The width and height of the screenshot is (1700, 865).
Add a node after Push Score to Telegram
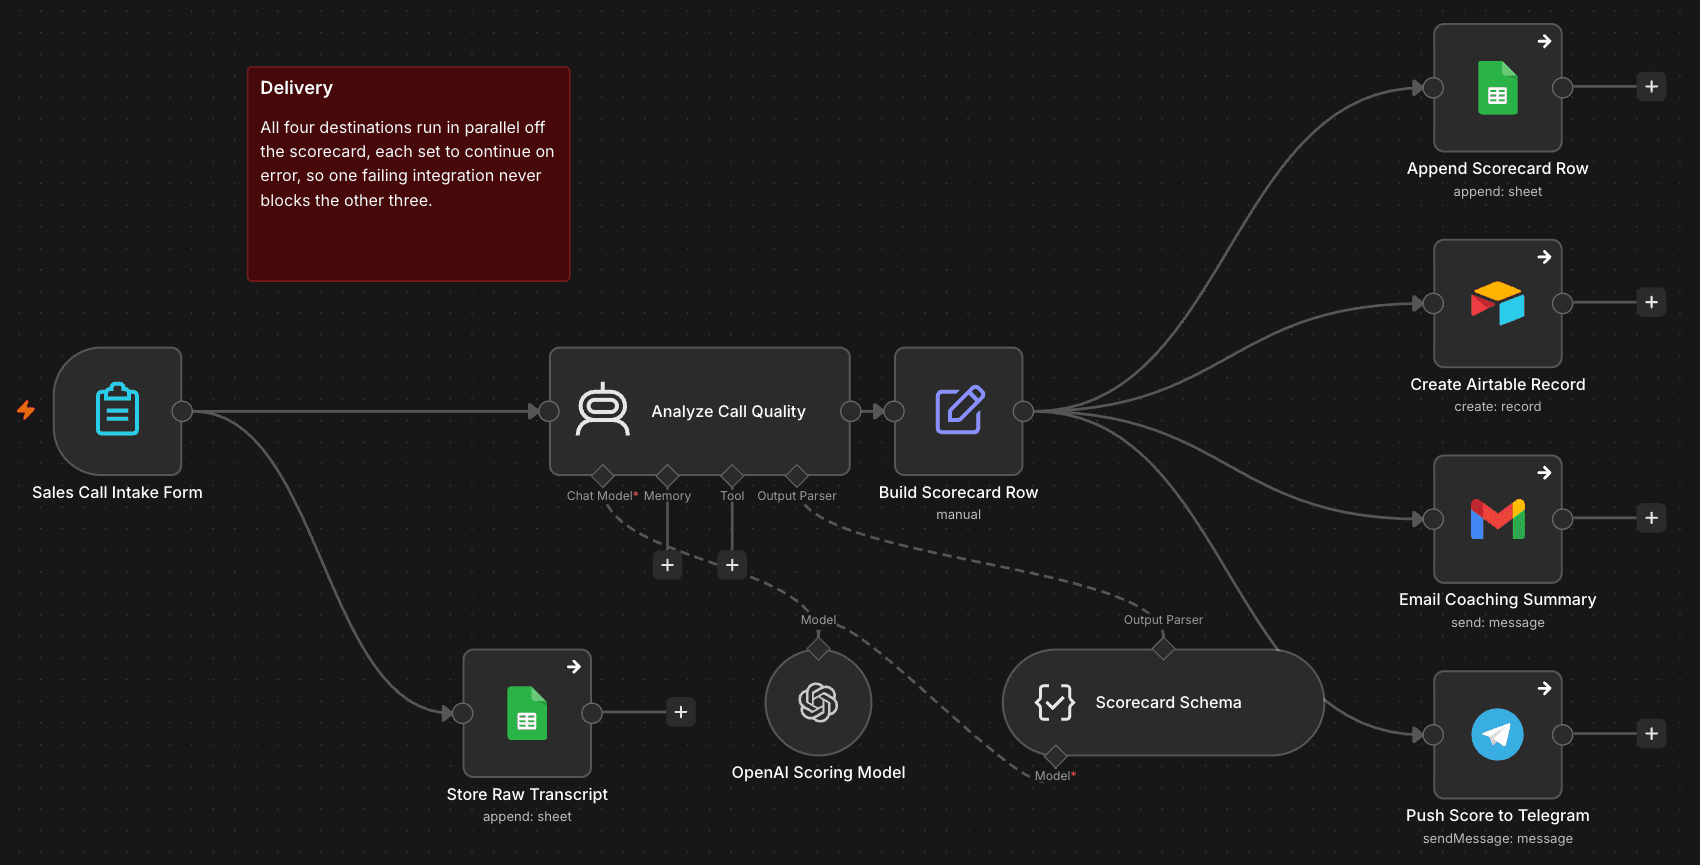(1651, 734)
